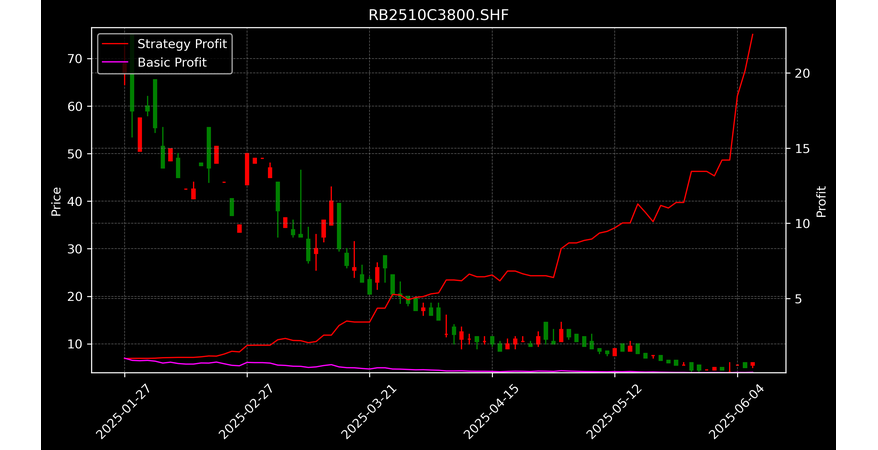878x450 pixels.
Task: Click the peak of the Strategy Profit line
Action: pyautogui.click(x=753, y=34)
